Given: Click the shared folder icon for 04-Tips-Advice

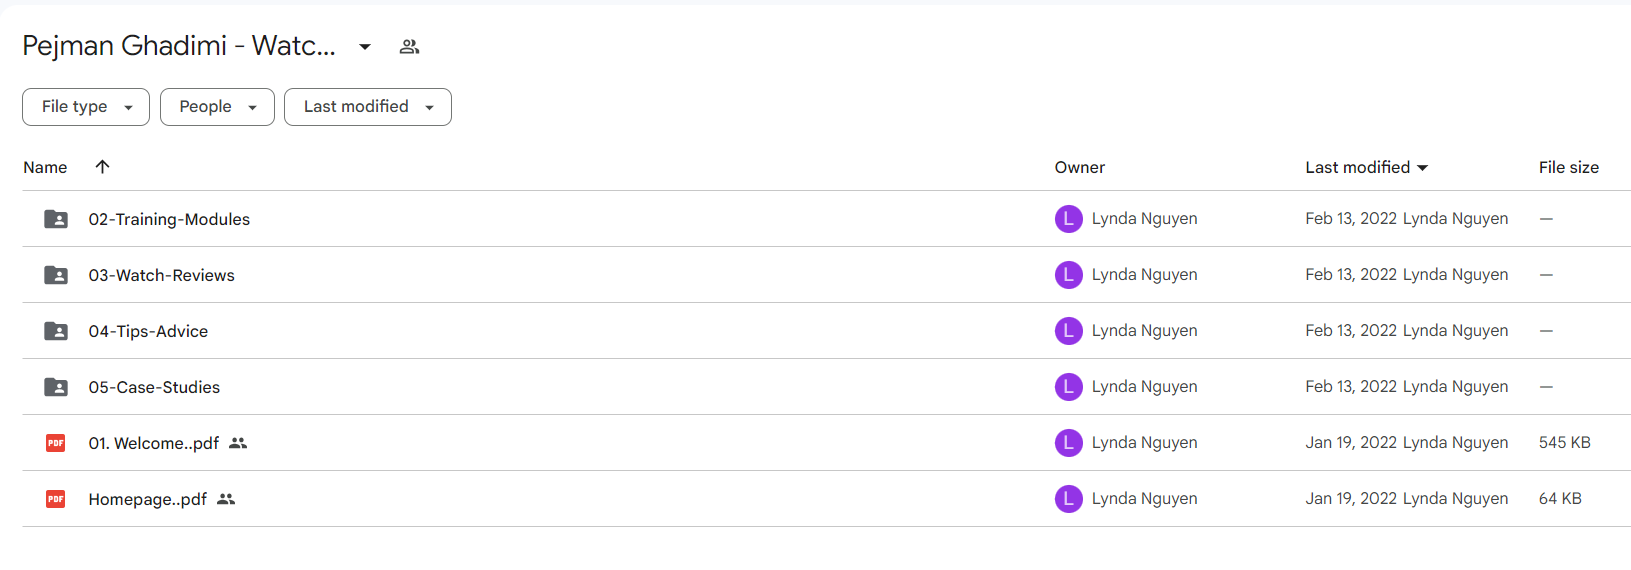Looking at the screenshot, I should [x=56, y=331].
